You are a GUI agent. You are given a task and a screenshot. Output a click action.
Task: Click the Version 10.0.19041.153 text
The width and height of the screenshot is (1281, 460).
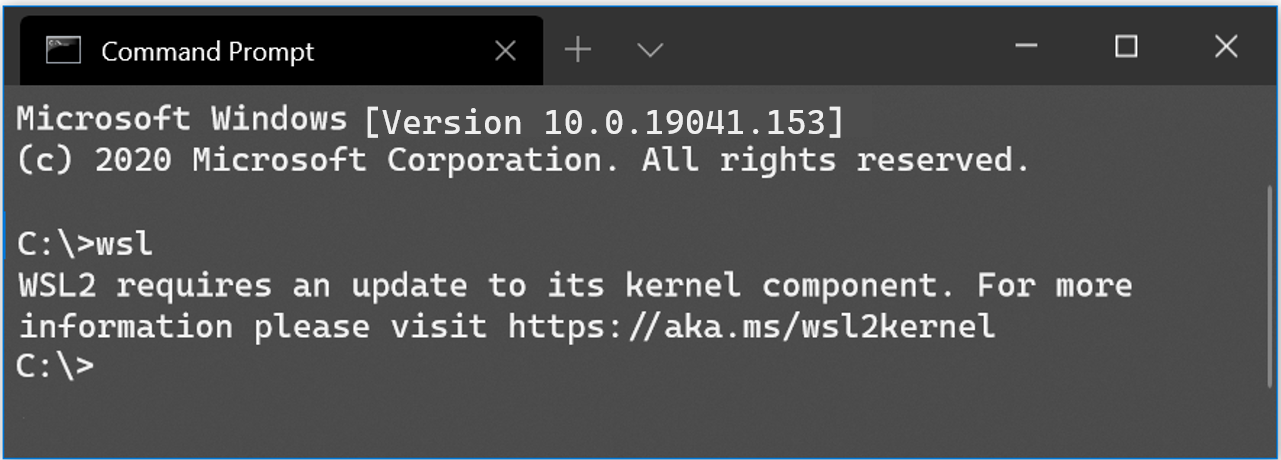604,123
